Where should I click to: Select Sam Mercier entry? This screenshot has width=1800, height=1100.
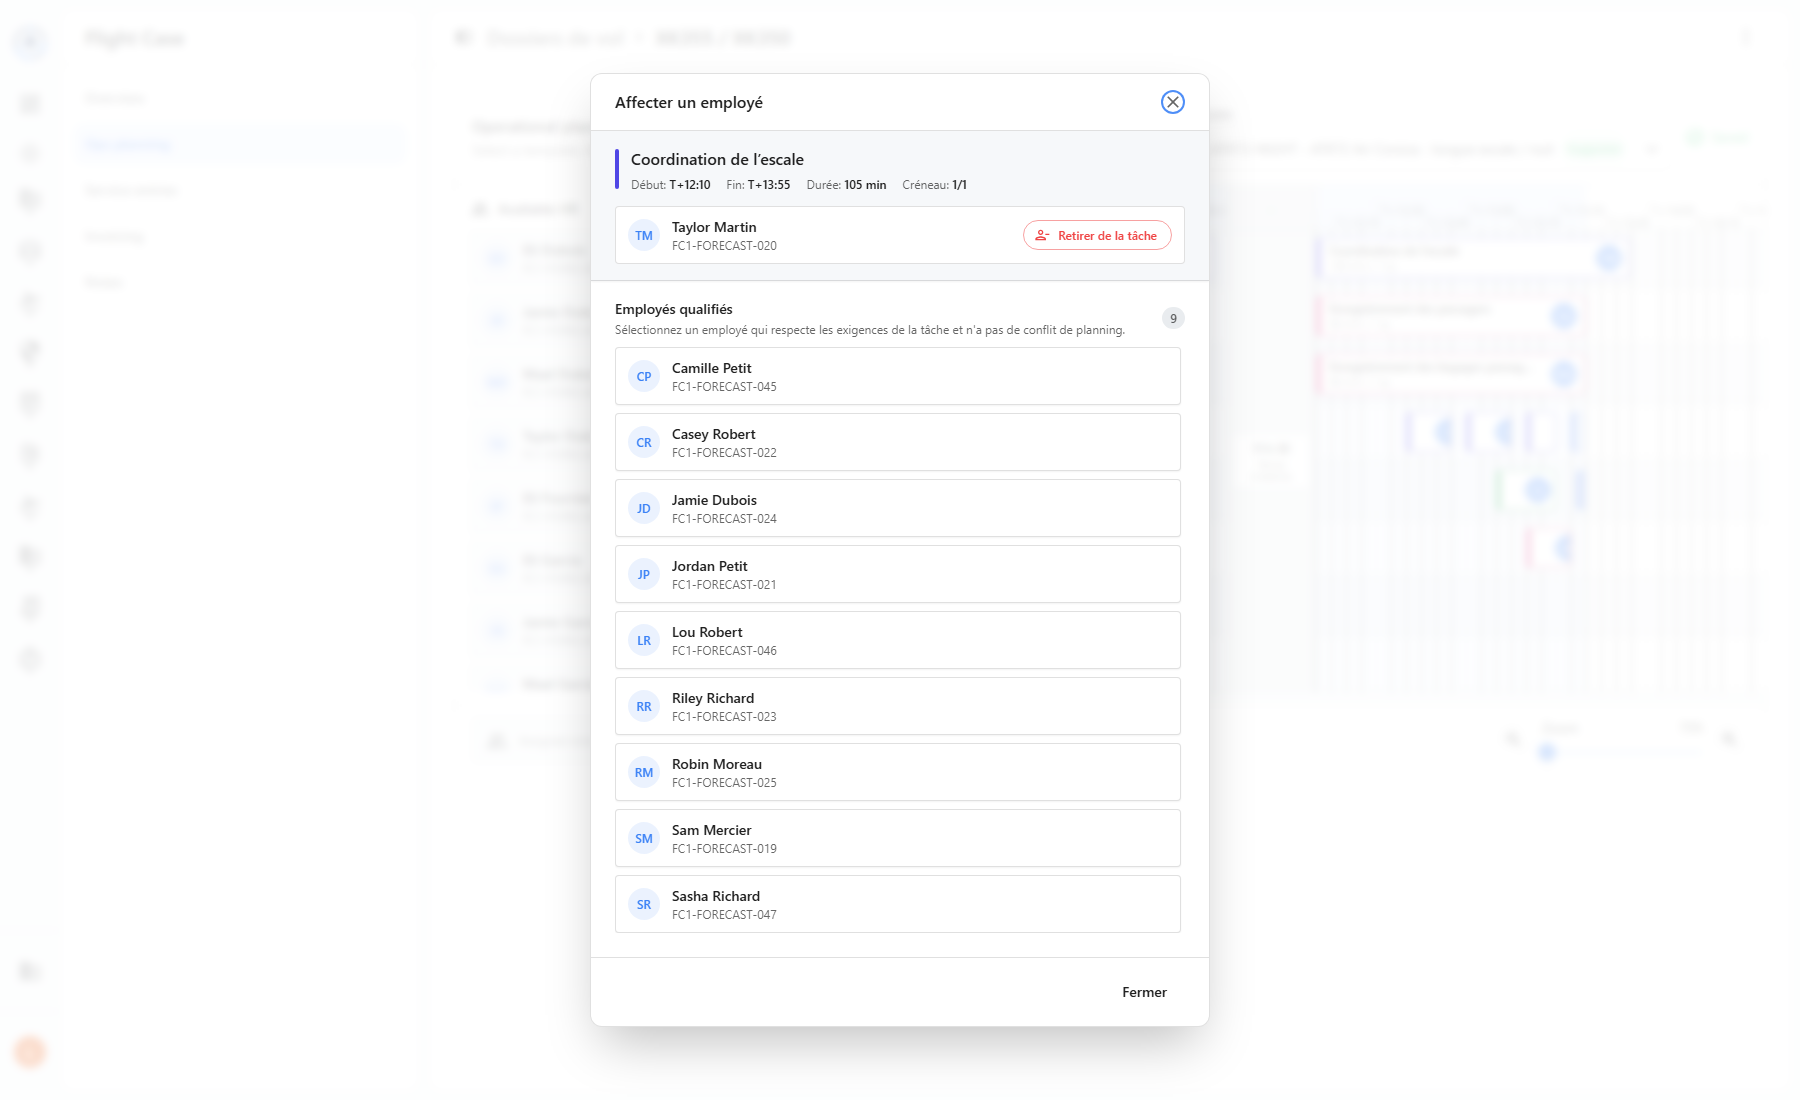[897, 839]
